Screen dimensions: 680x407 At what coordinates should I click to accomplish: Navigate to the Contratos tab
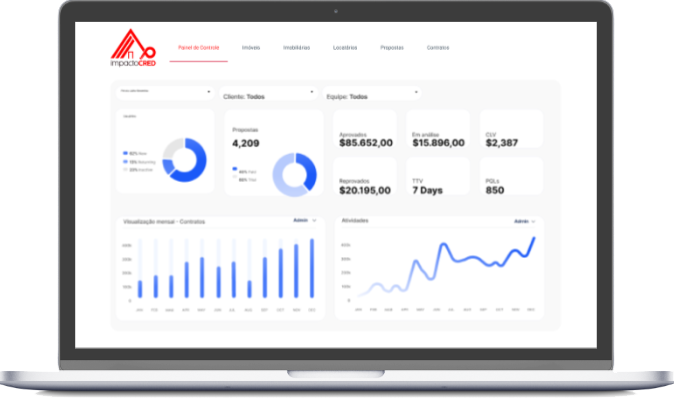tap(438, 48)
